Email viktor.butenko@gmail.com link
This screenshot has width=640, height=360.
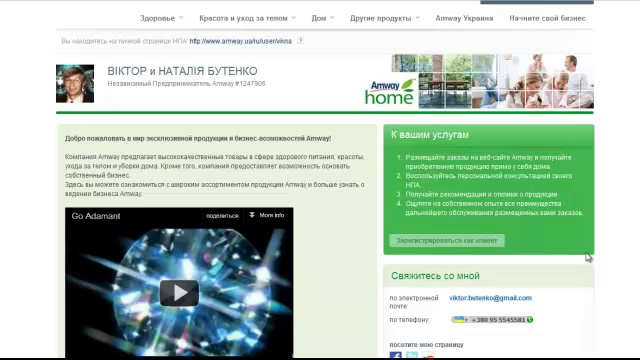491,298
